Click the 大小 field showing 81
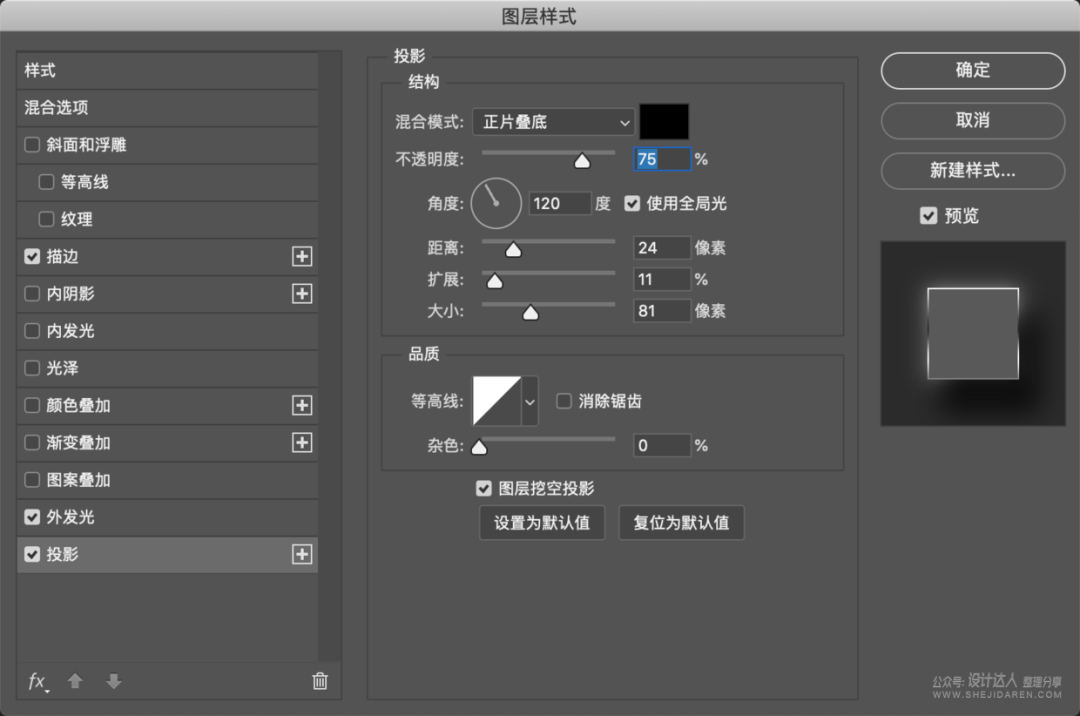Image resolution: width=1080 pixels, height=716 pixels. pos(662,310)
